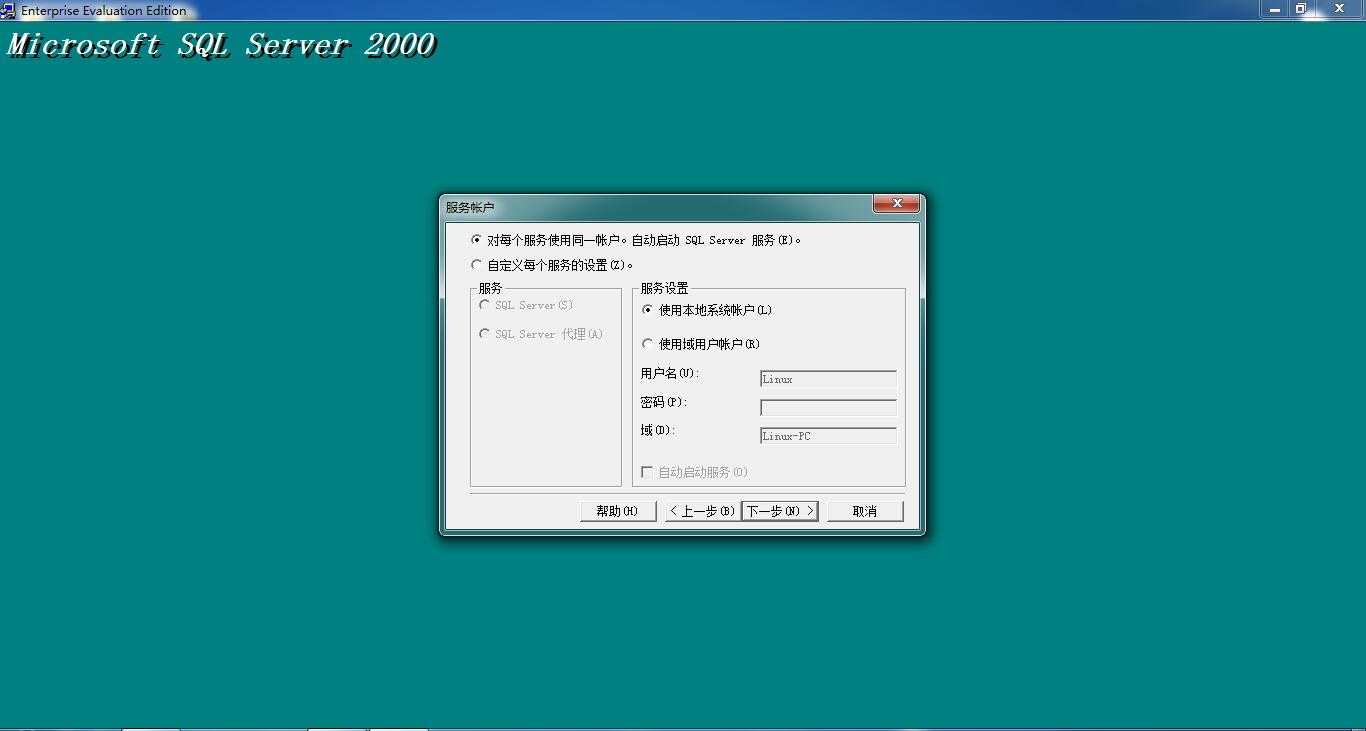
Task: Cancel setup with 取消 button
Action: pos(865,511)
